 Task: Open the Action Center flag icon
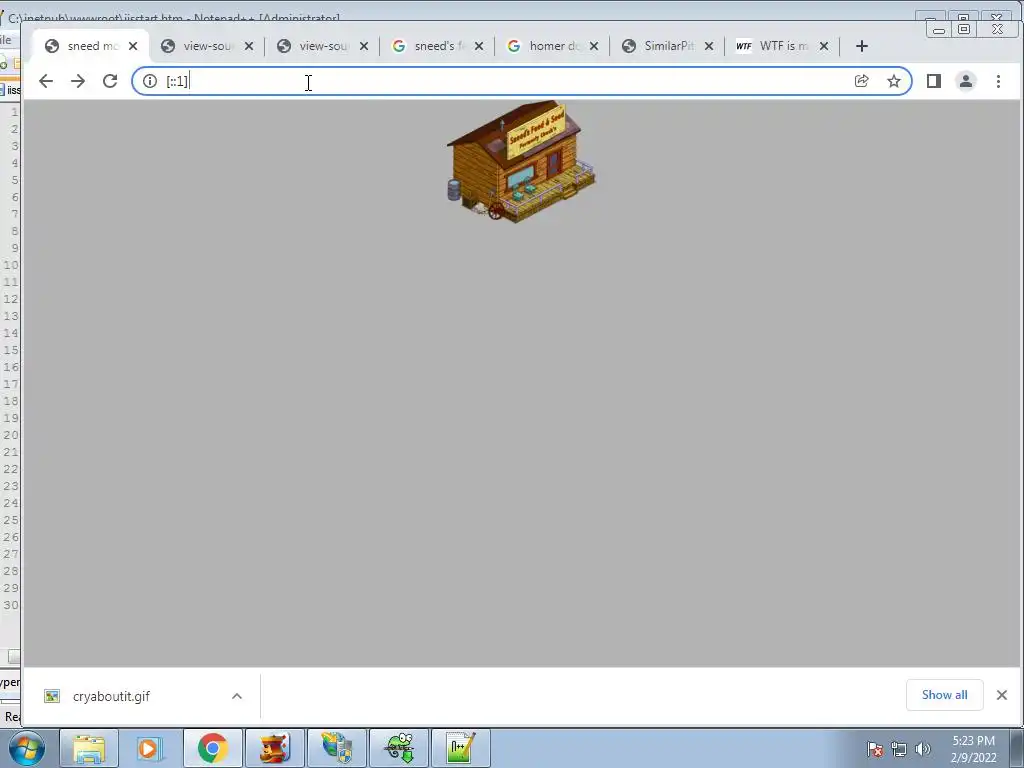coord(874,749)
